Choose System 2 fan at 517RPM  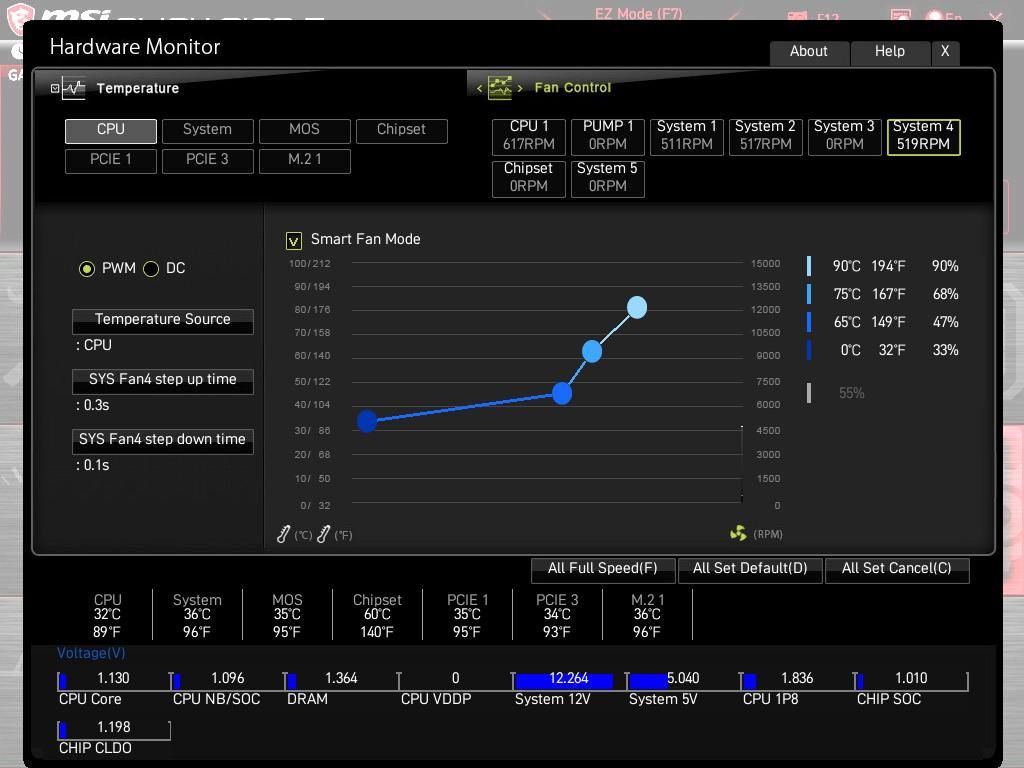[765, 136]
